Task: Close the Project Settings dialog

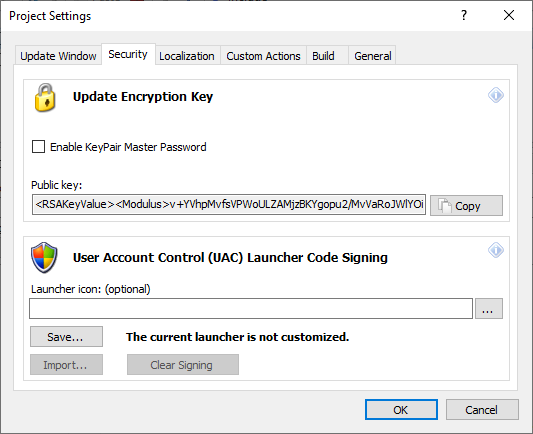Action: coord(509,15)
